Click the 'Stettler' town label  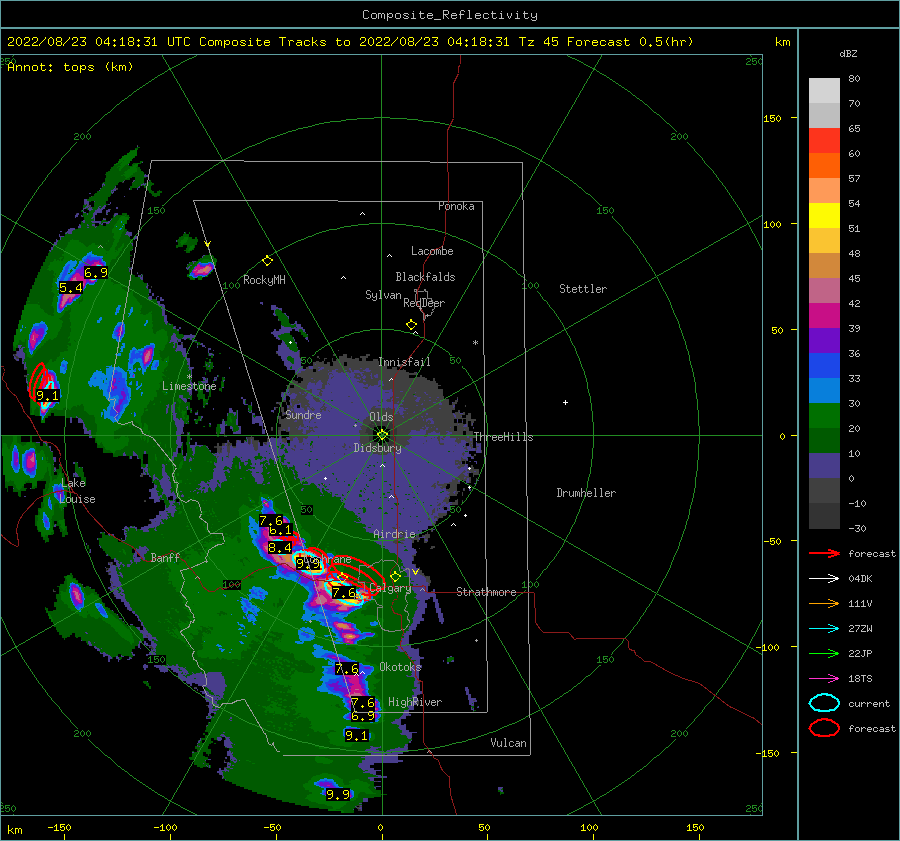tap(583, 289)
